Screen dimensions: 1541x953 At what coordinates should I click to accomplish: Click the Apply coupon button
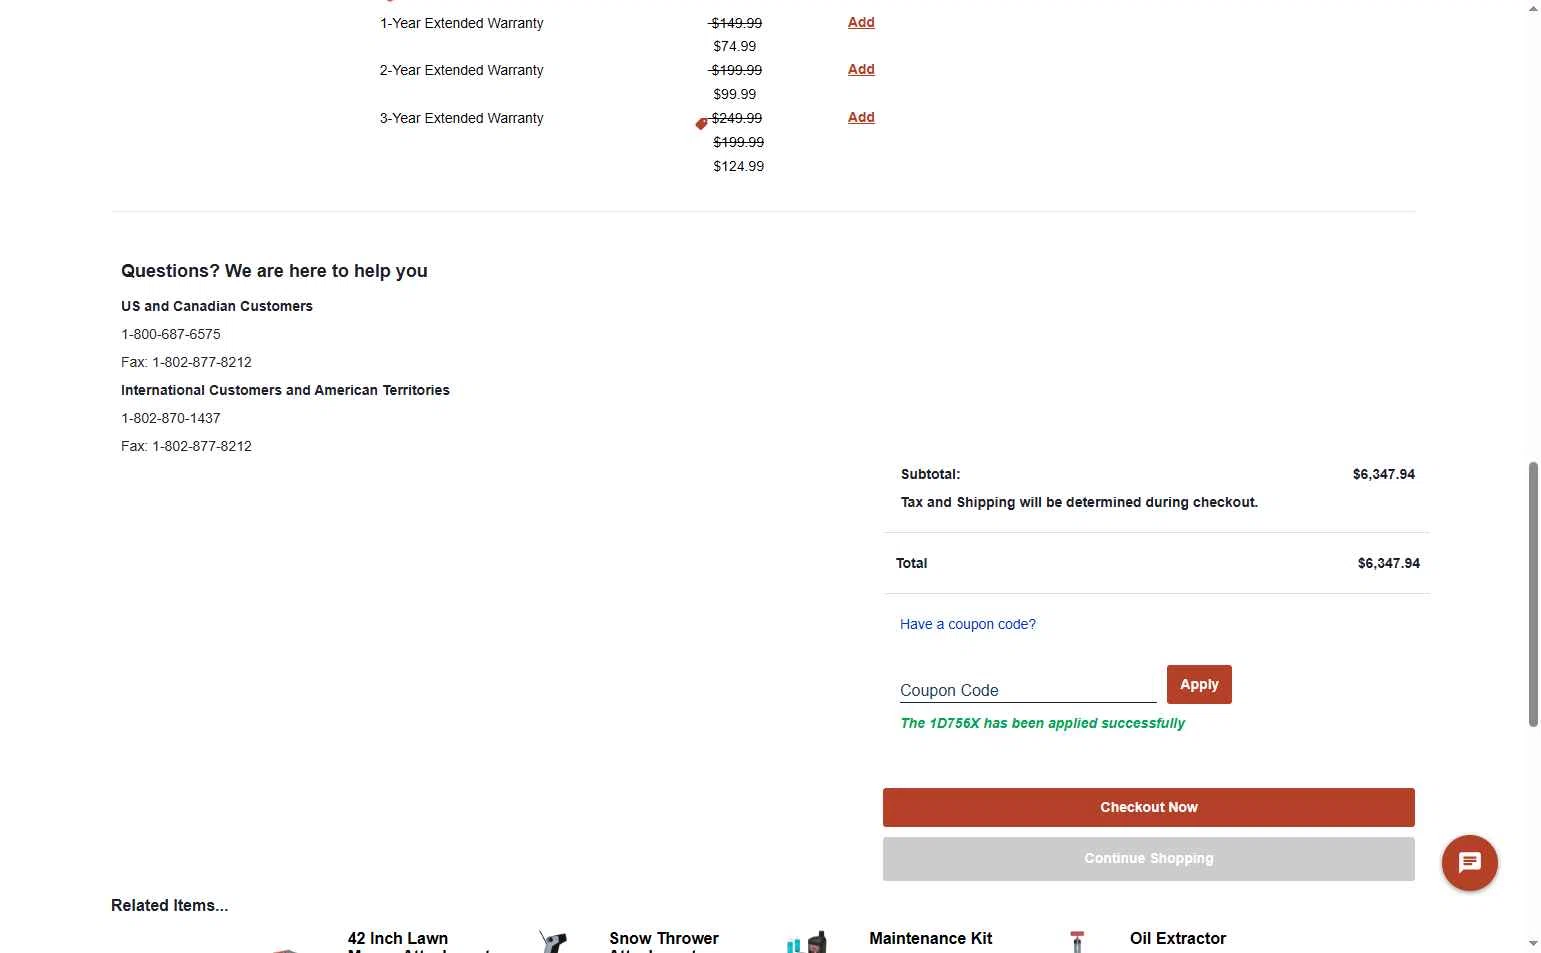click(x=1199, y=684)
